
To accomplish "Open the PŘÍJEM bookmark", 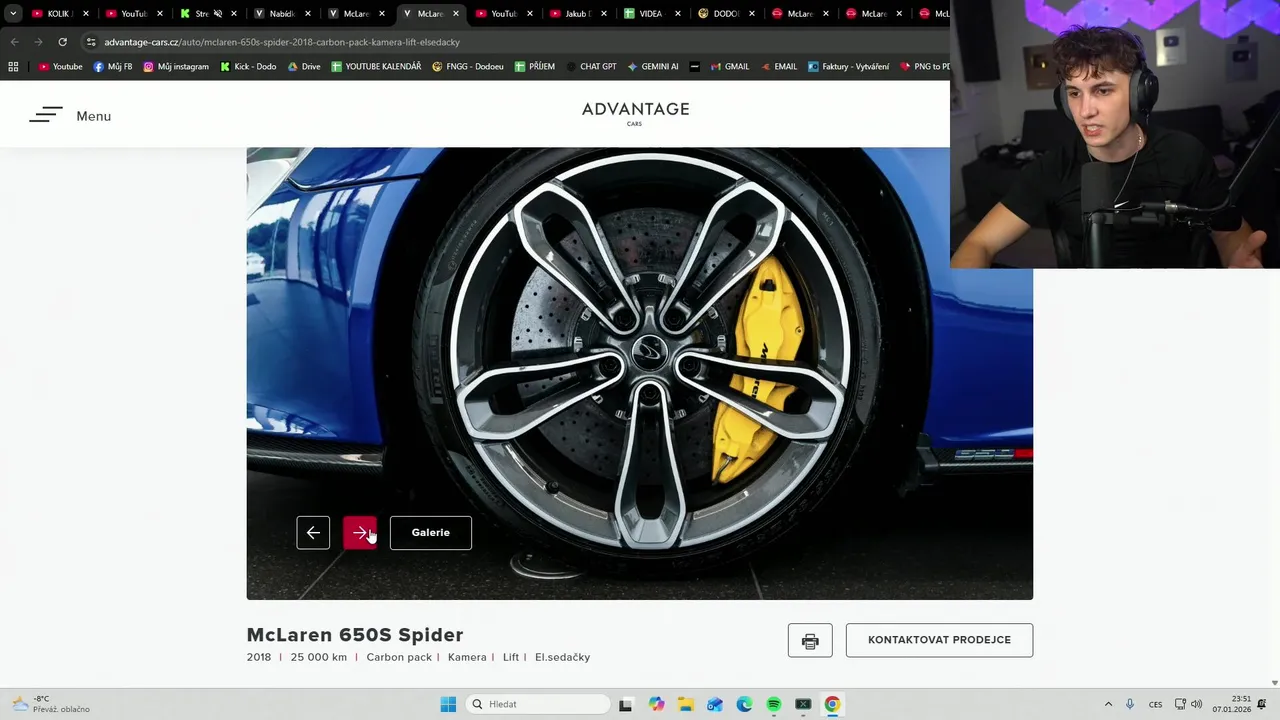I will point(535,66).
